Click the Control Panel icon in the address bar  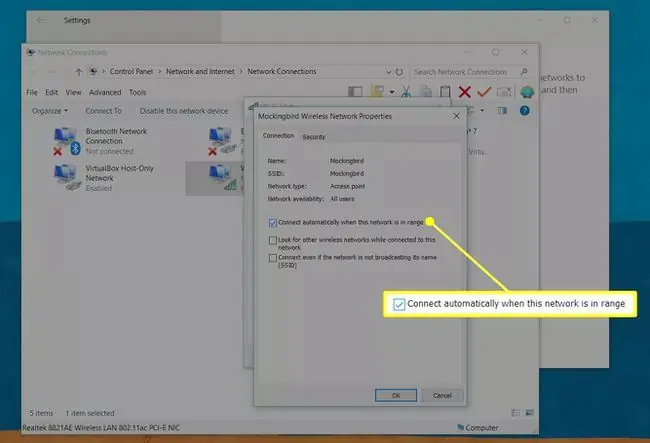(93, 72)
